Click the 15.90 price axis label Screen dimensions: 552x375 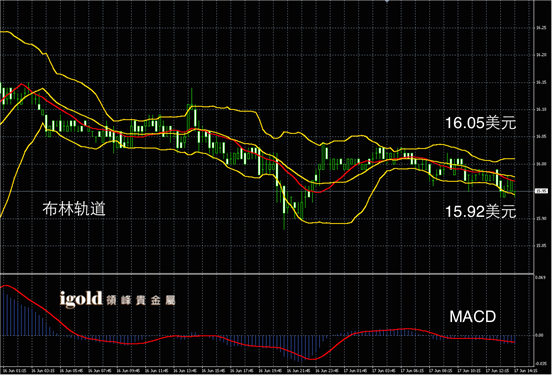(x=541, y=219)
